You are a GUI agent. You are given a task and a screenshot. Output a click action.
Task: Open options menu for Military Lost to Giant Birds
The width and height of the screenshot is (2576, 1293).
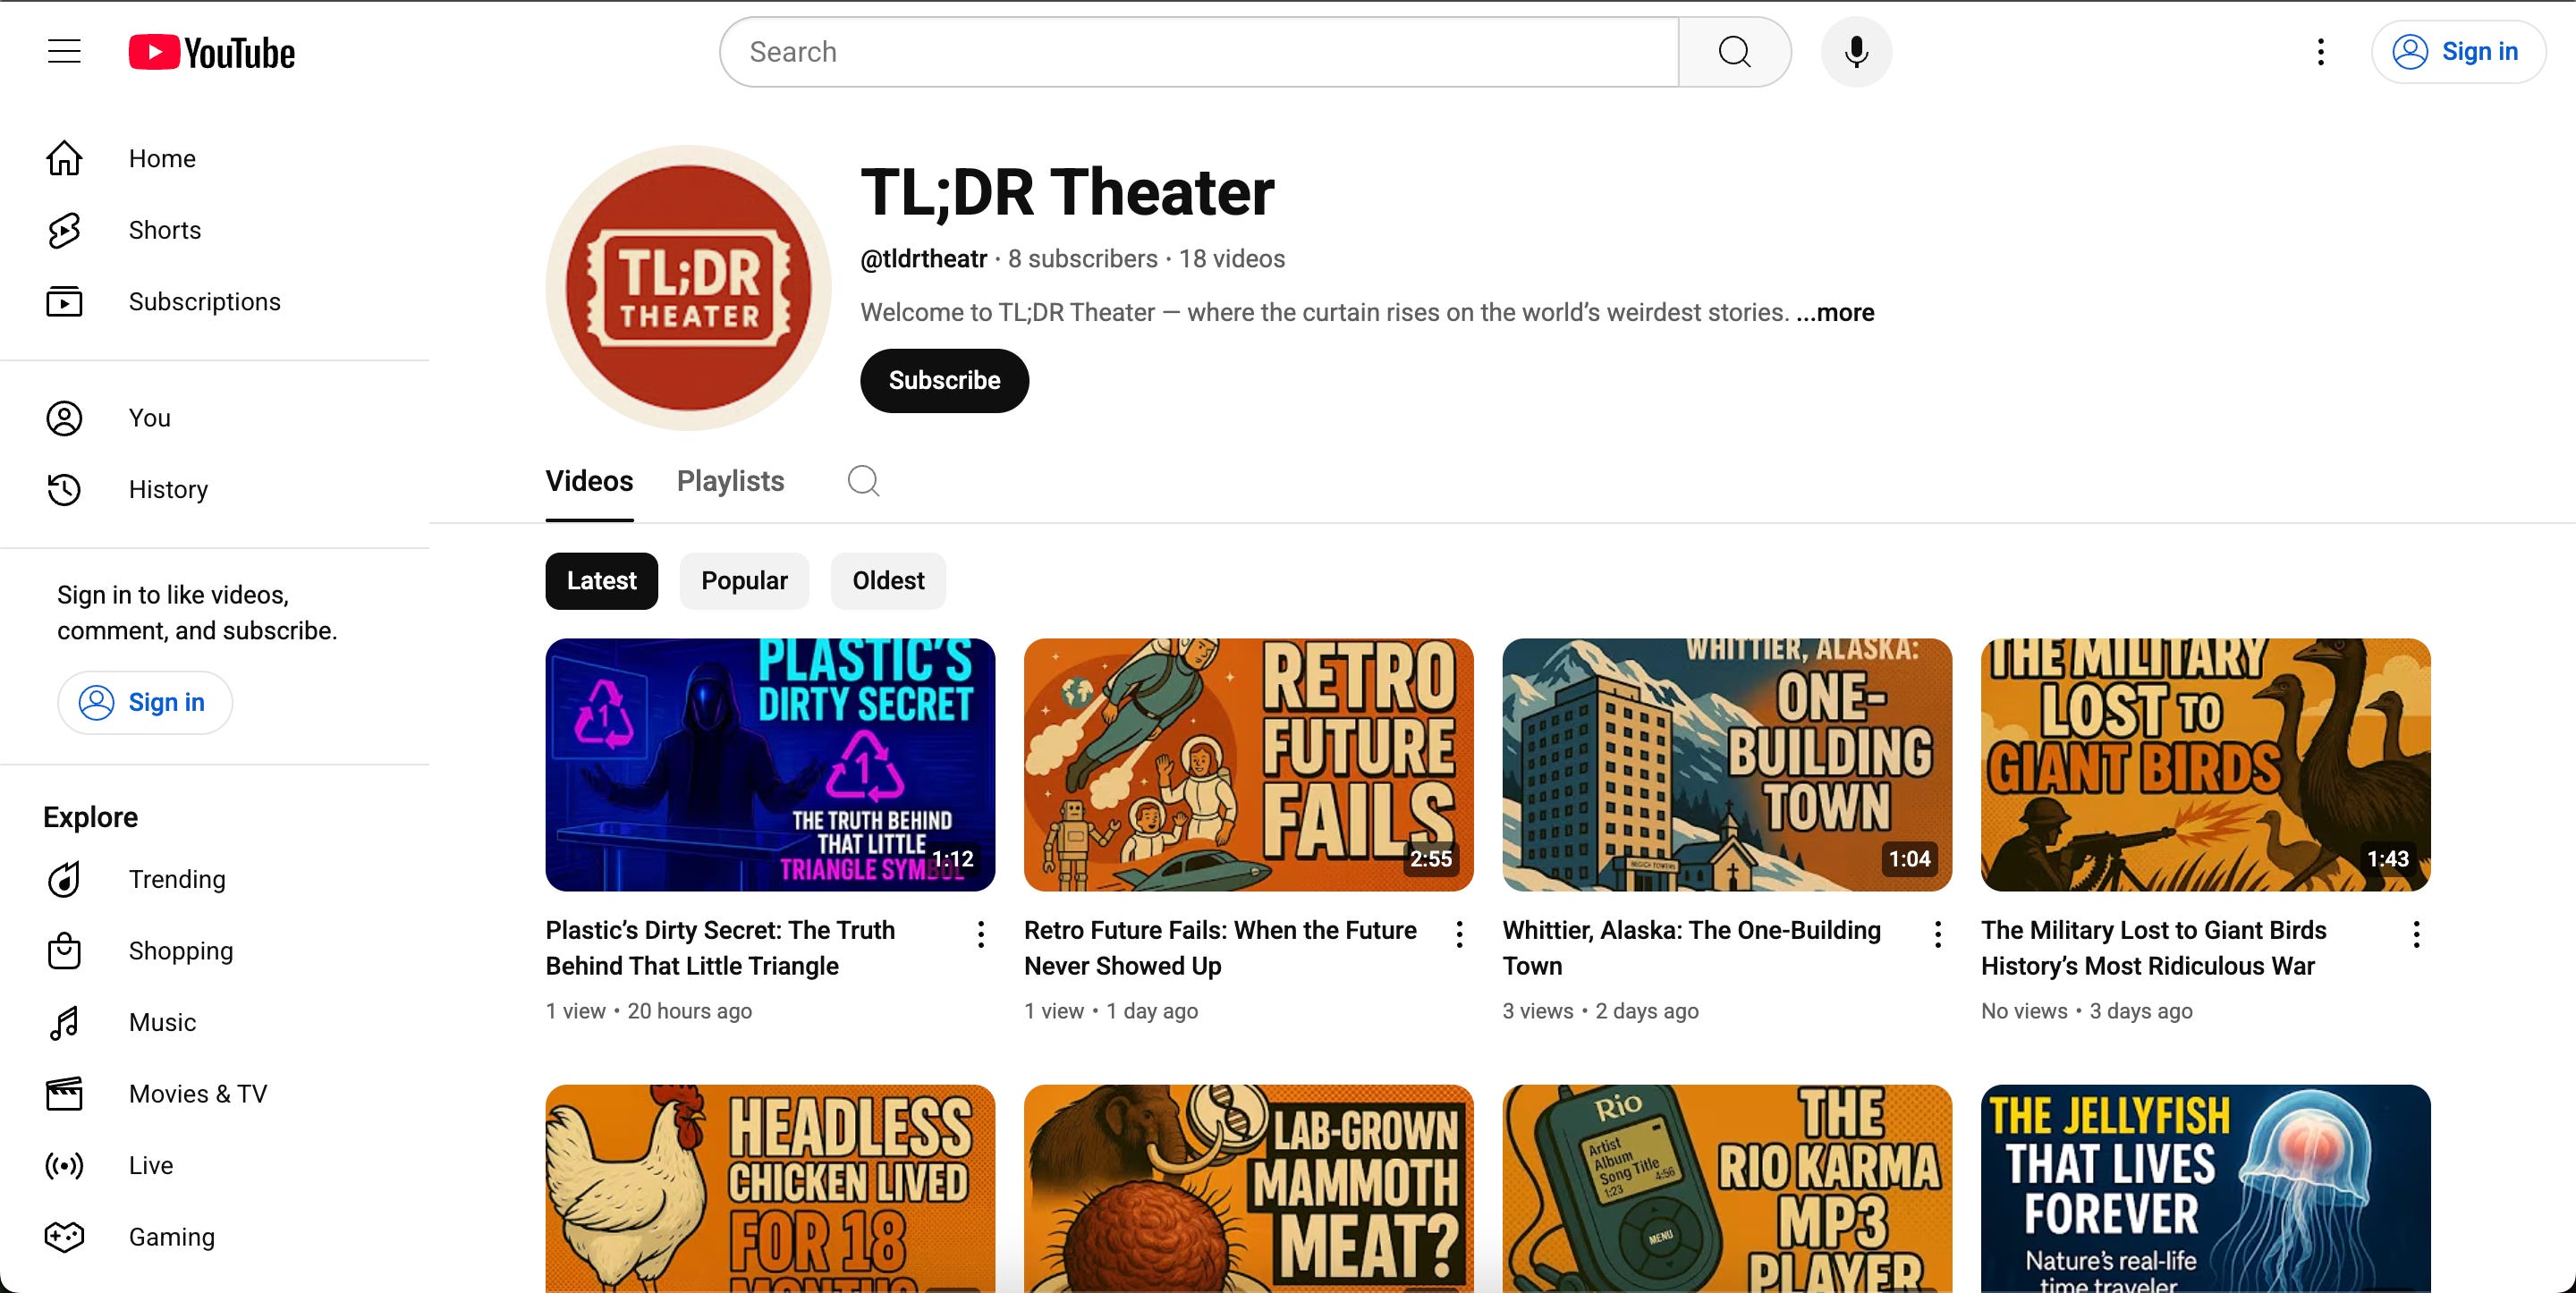(x=2416, y=934)
